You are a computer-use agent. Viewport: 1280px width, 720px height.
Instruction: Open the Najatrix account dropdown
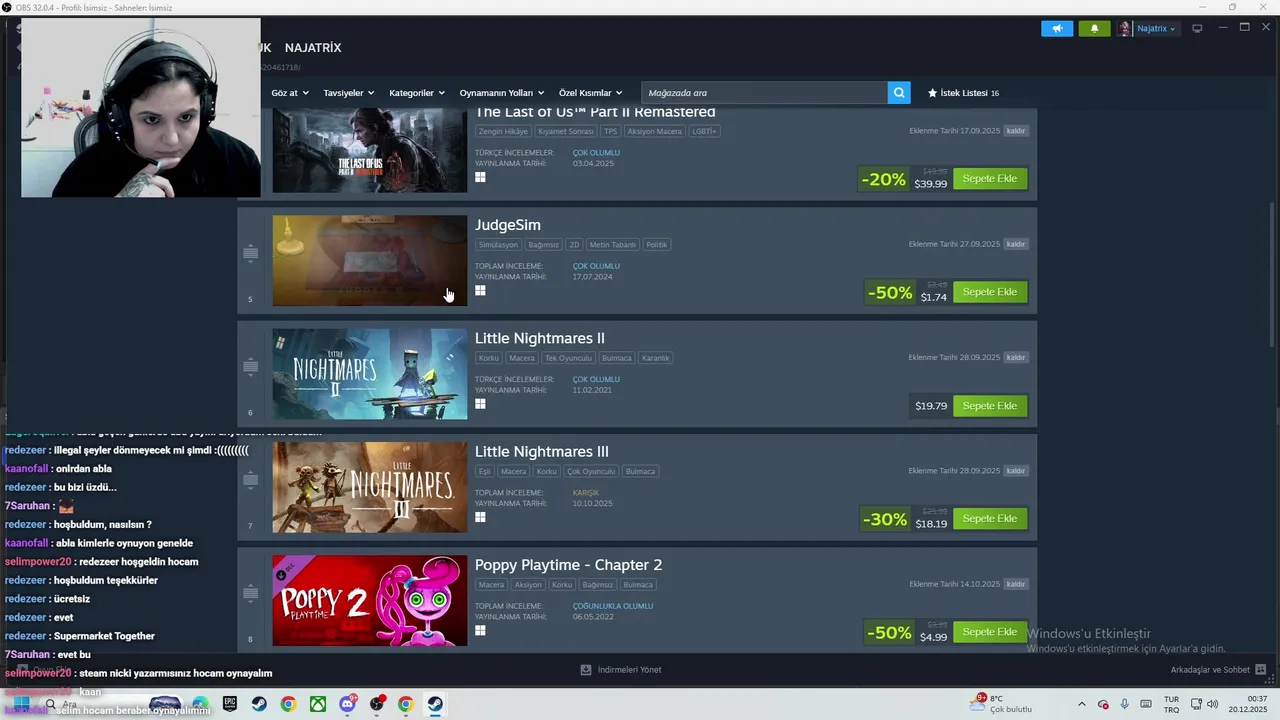click(x=1156, y=28)
